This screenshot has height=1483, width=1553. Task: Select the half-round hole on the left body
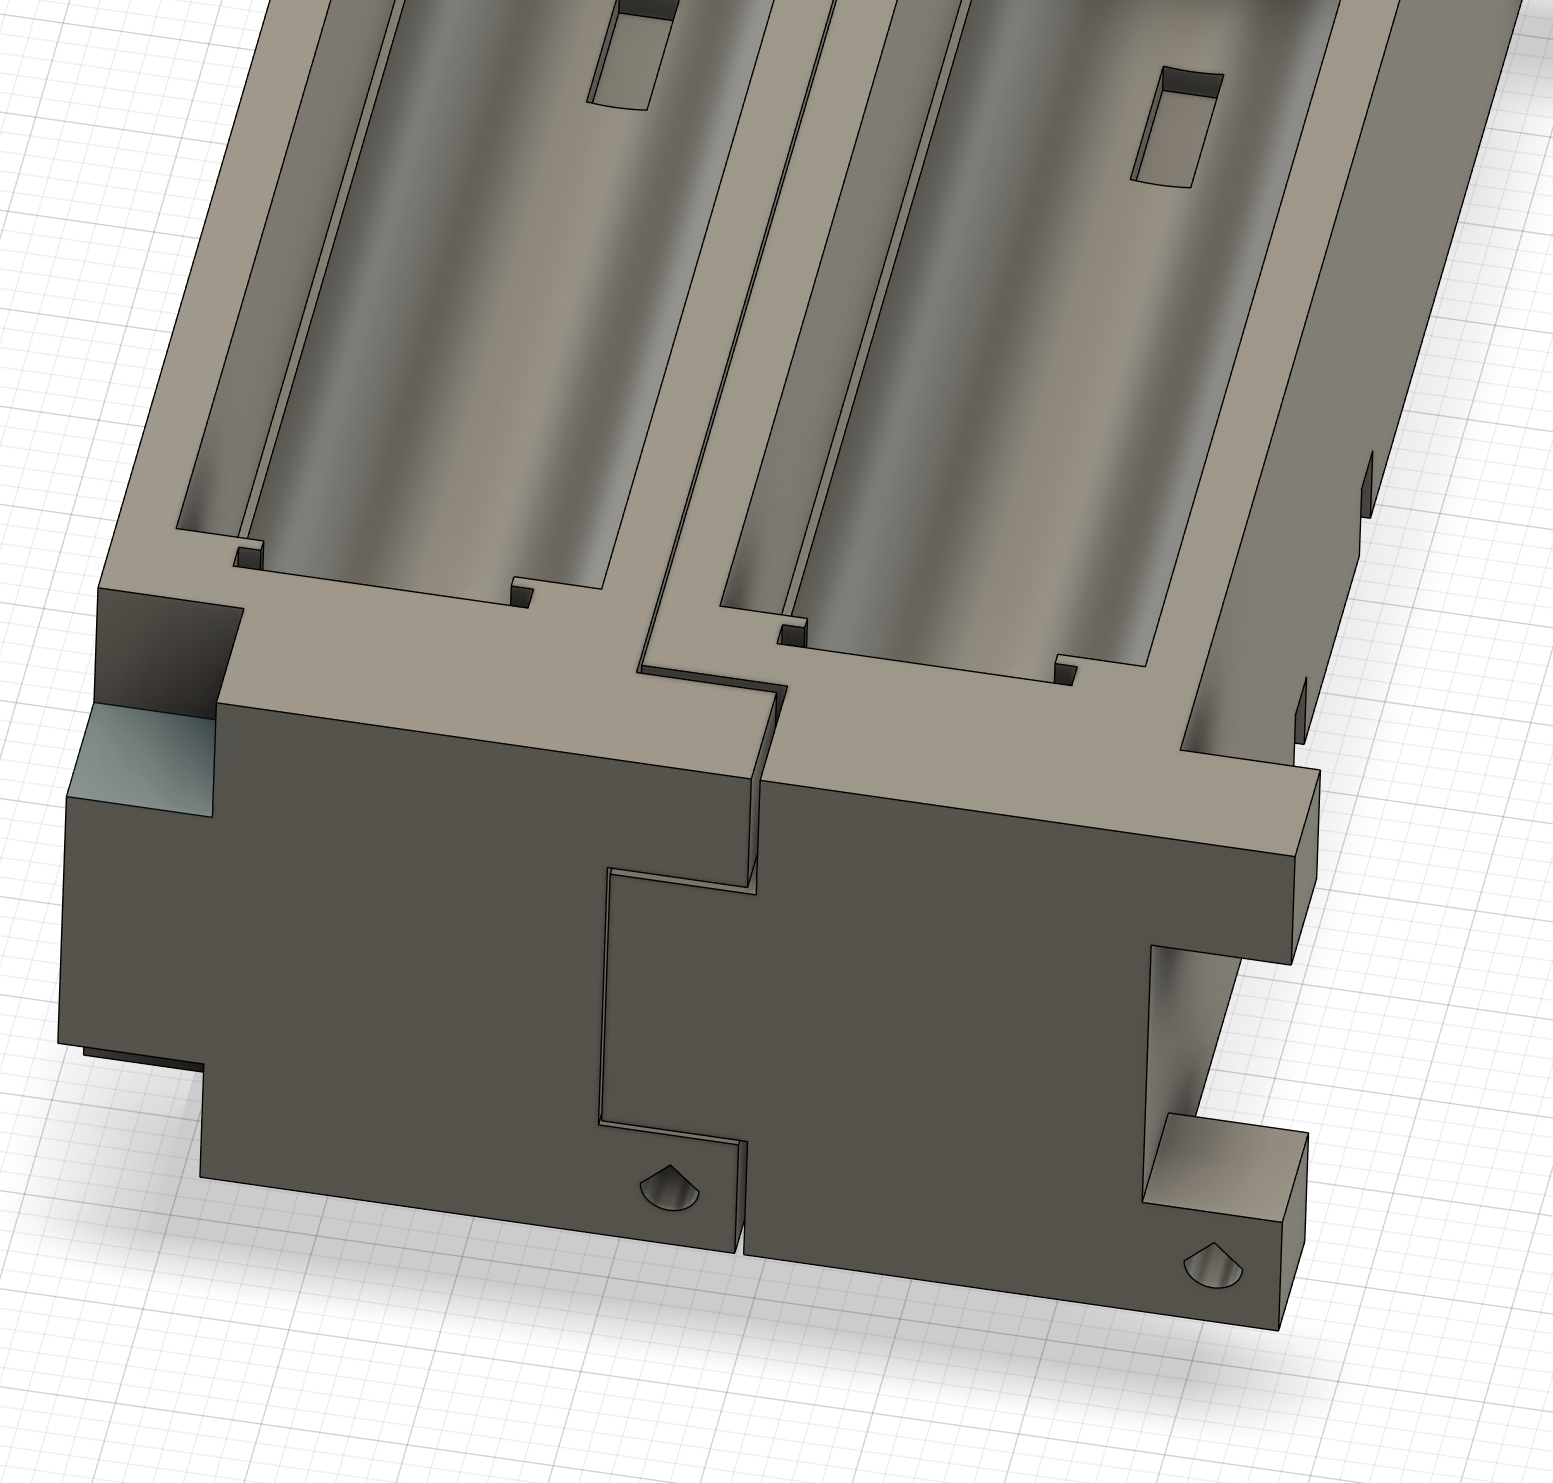coord(670,1187)
